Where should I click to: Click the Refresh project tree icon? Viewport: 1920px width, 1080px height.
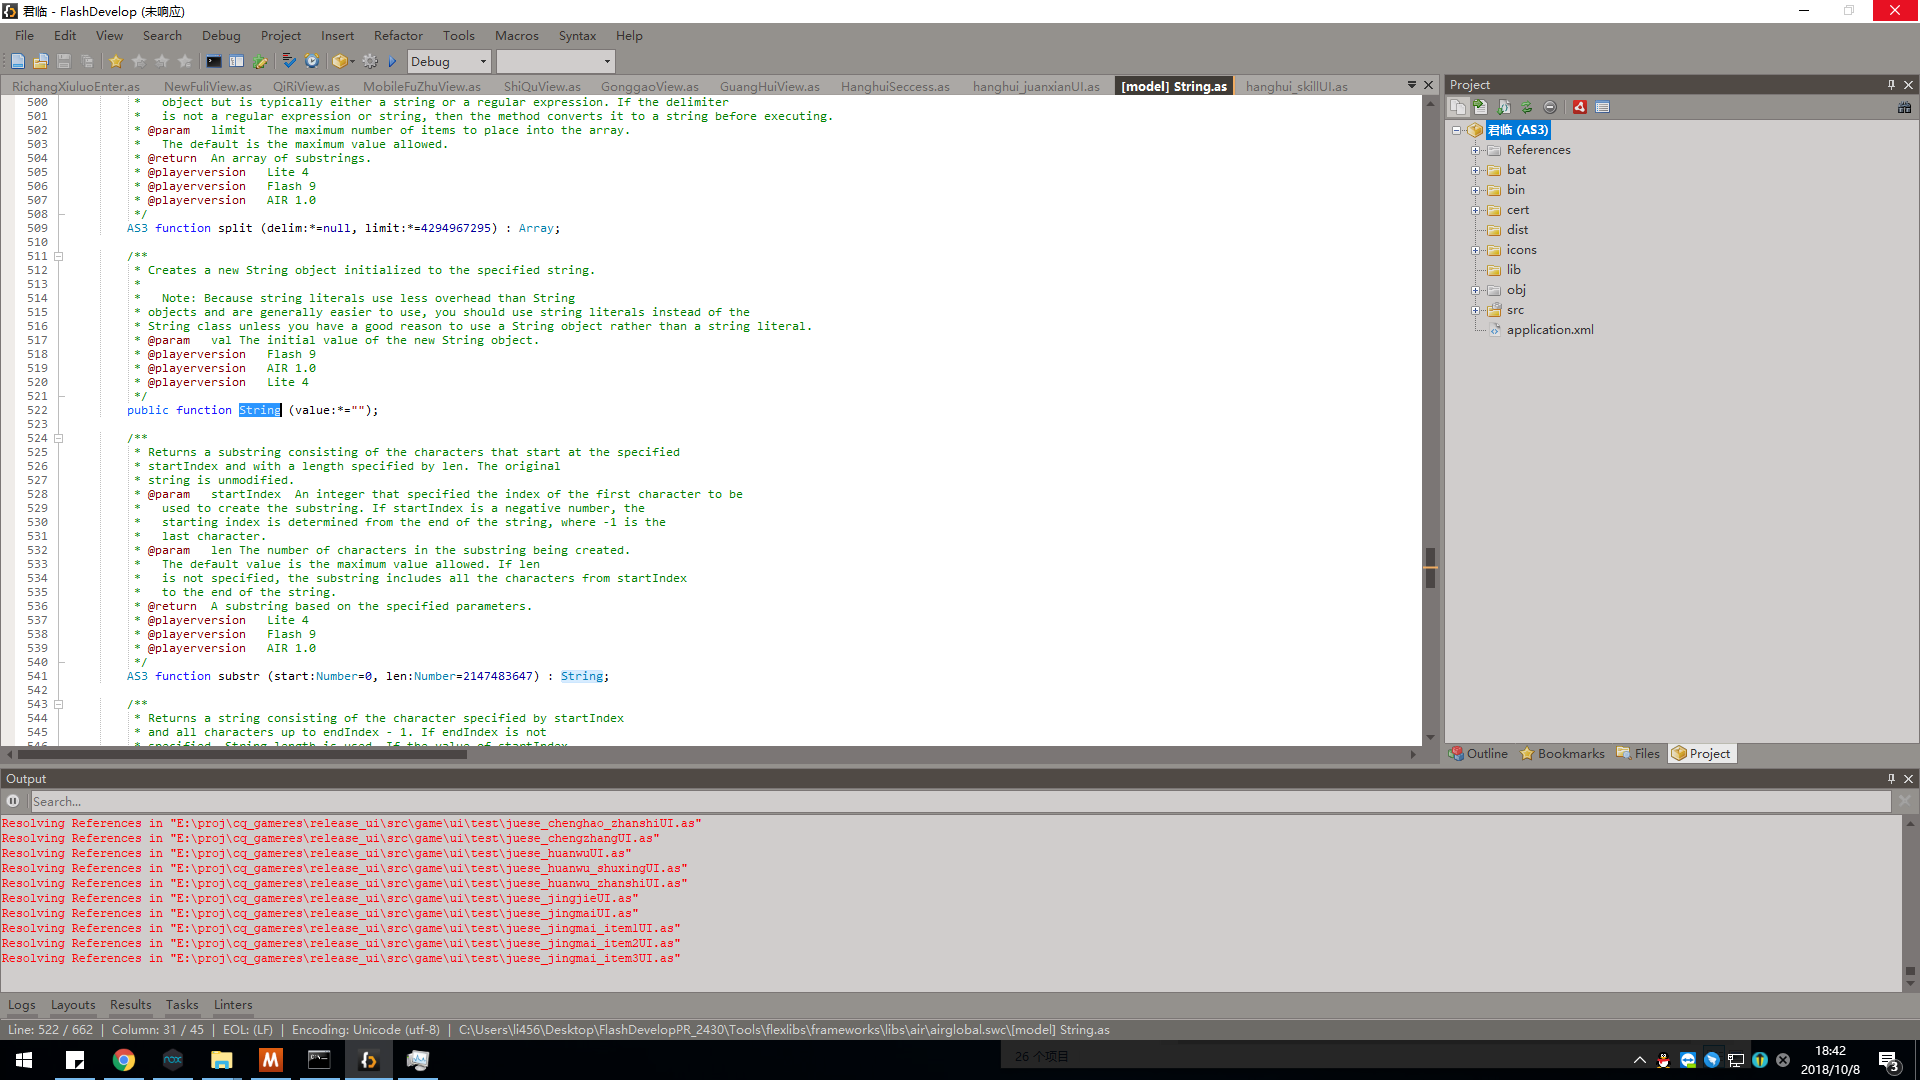point(1527,107)
